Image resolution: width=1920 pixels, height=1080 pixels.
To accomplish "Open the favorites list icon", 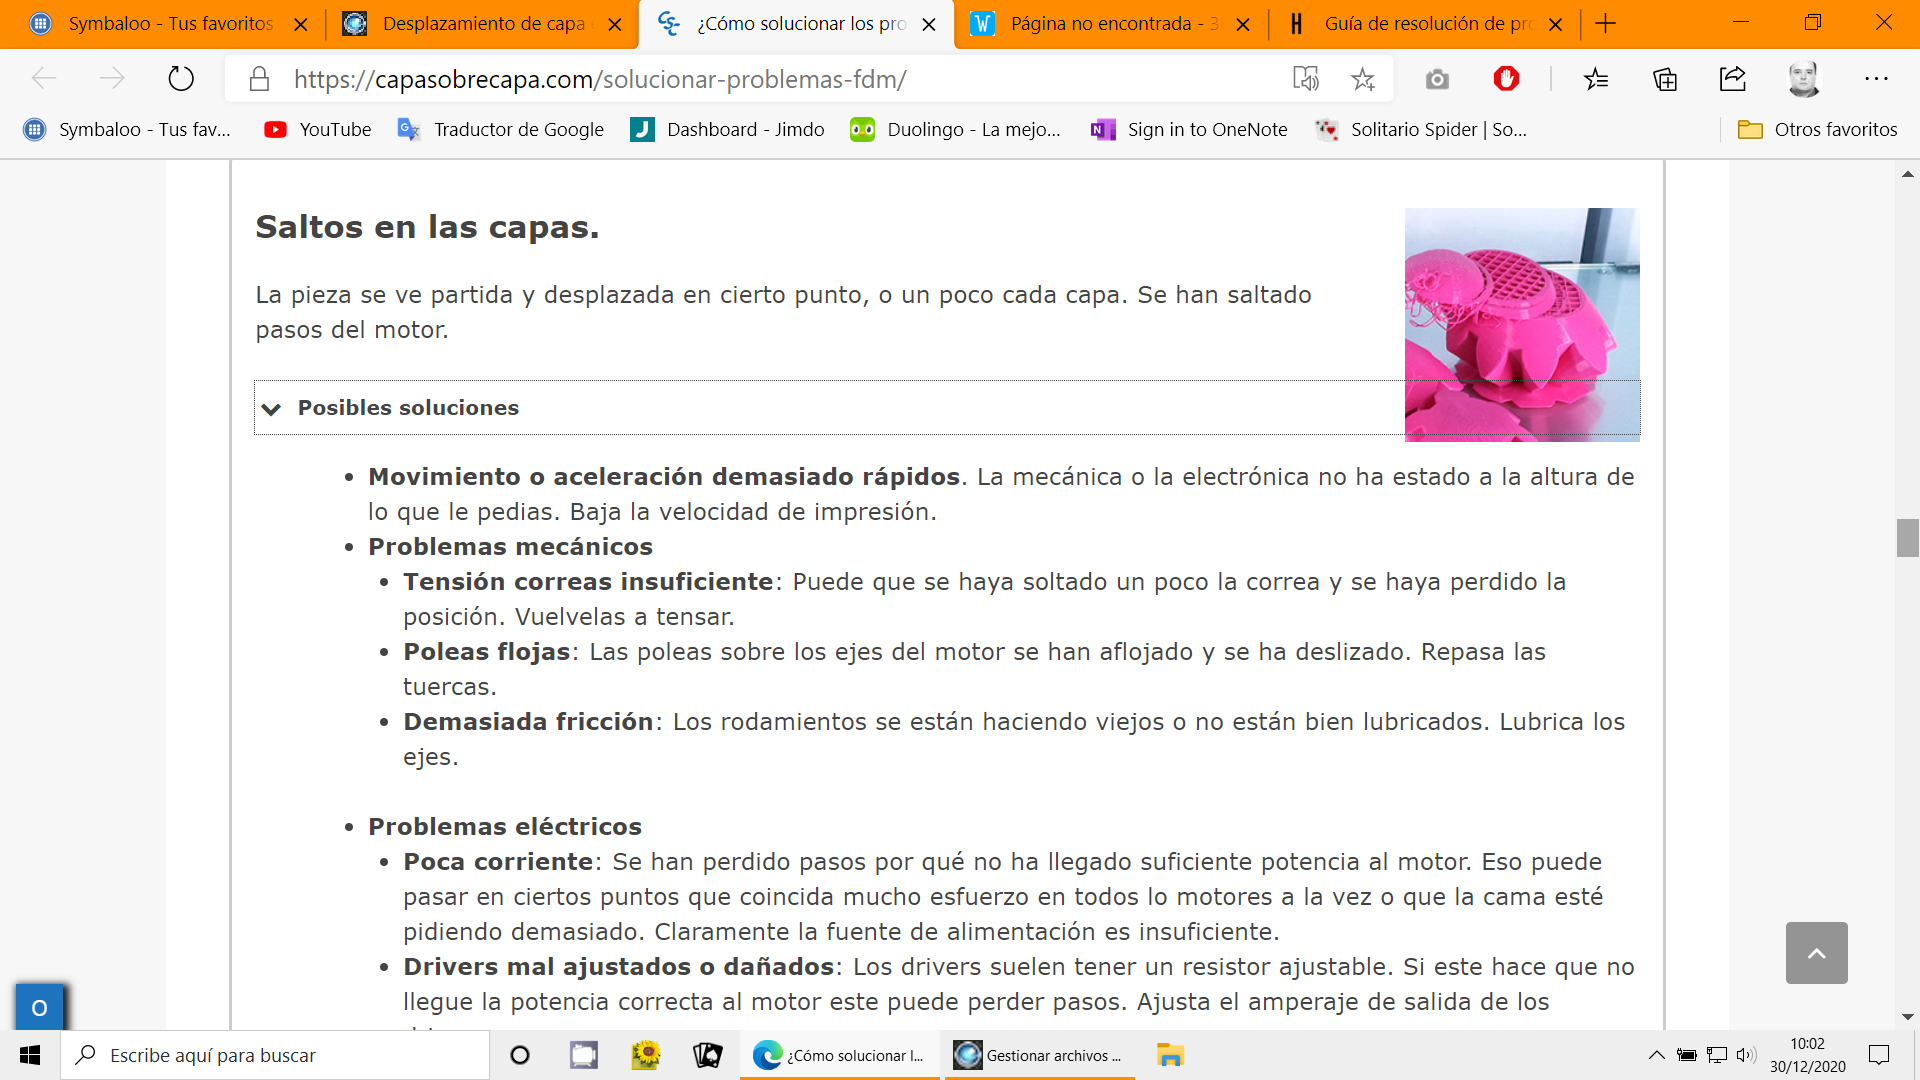I will coord(1596,79).
